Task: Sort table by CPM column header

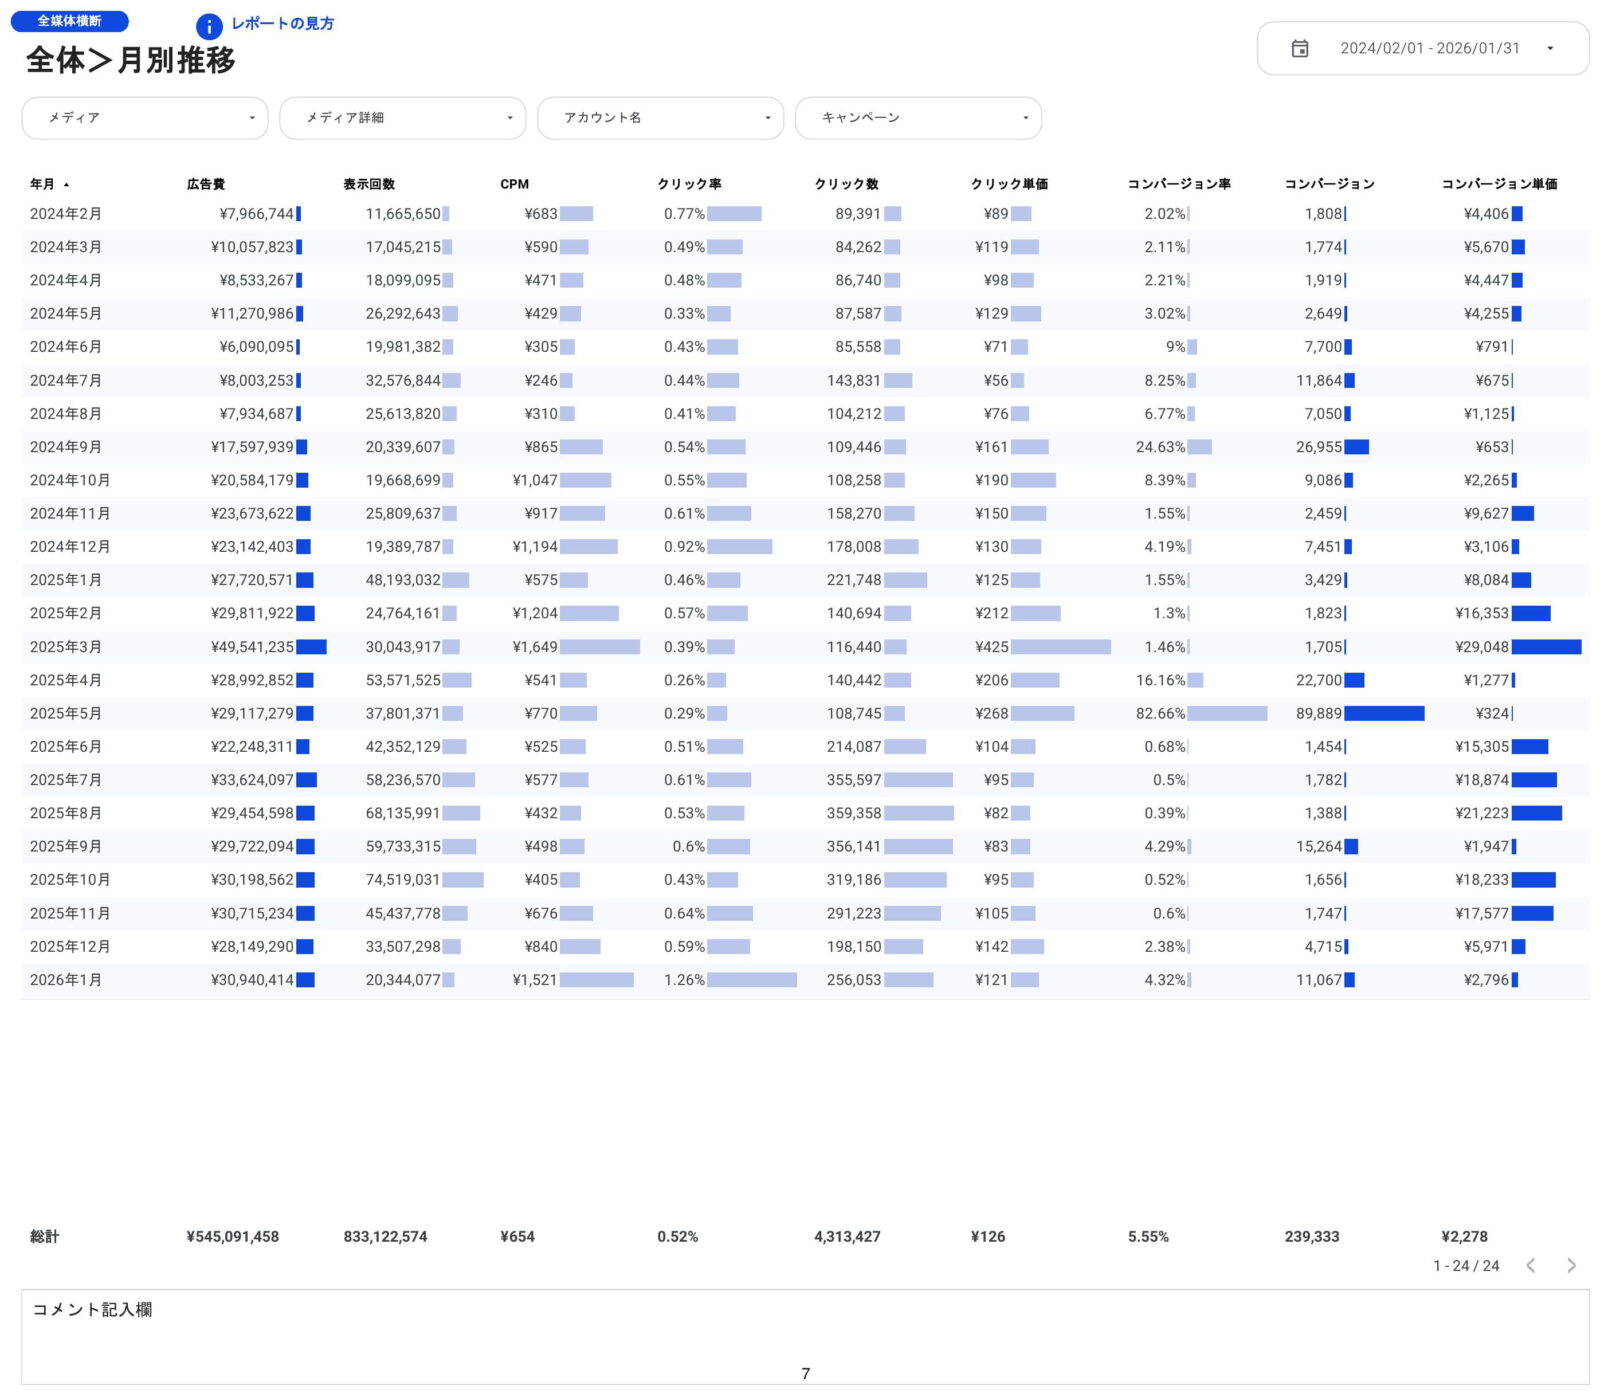Action: 514,184
